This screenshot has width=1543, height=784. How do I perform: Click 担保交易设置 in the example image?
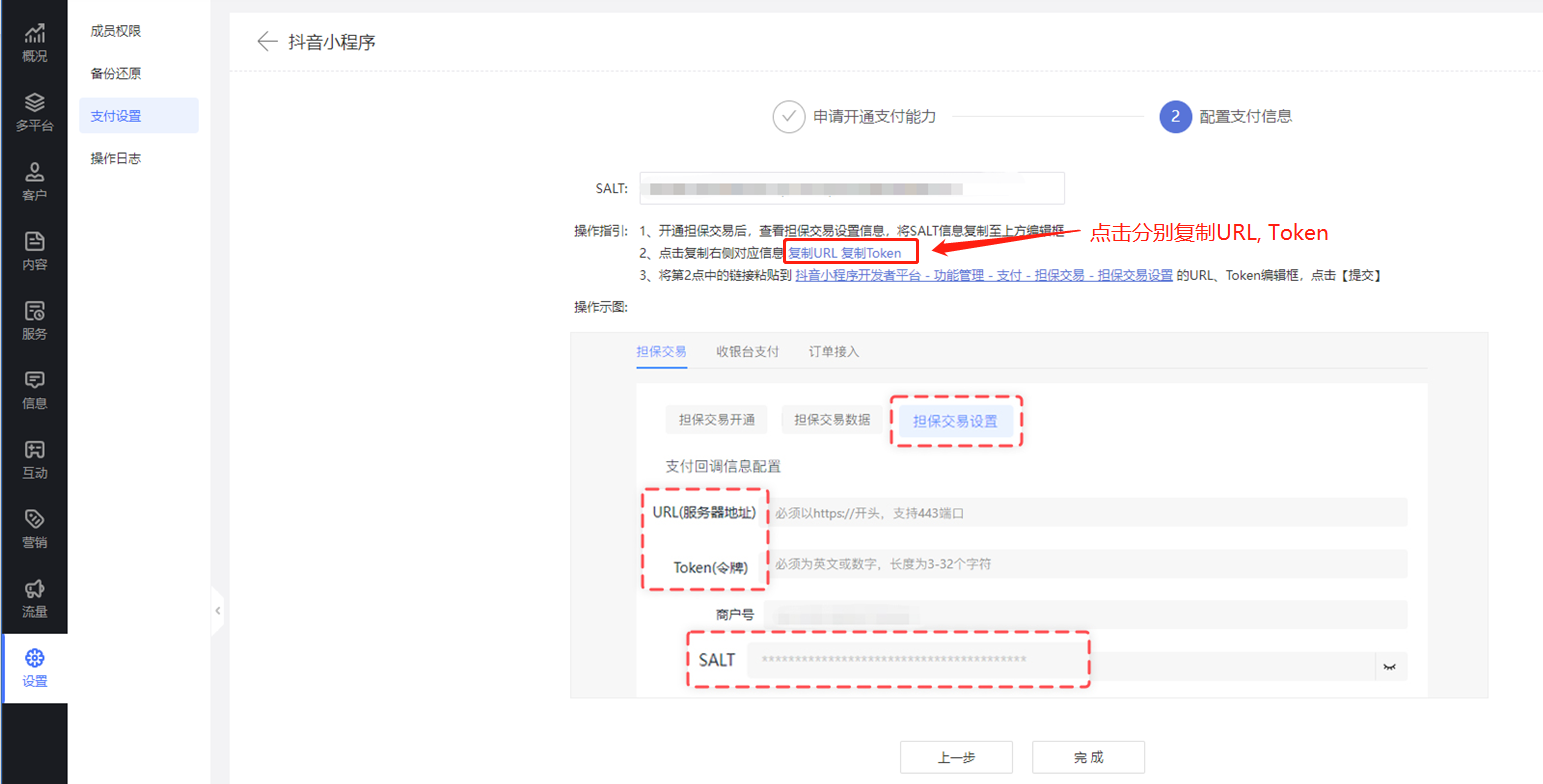tap(955, 421)
